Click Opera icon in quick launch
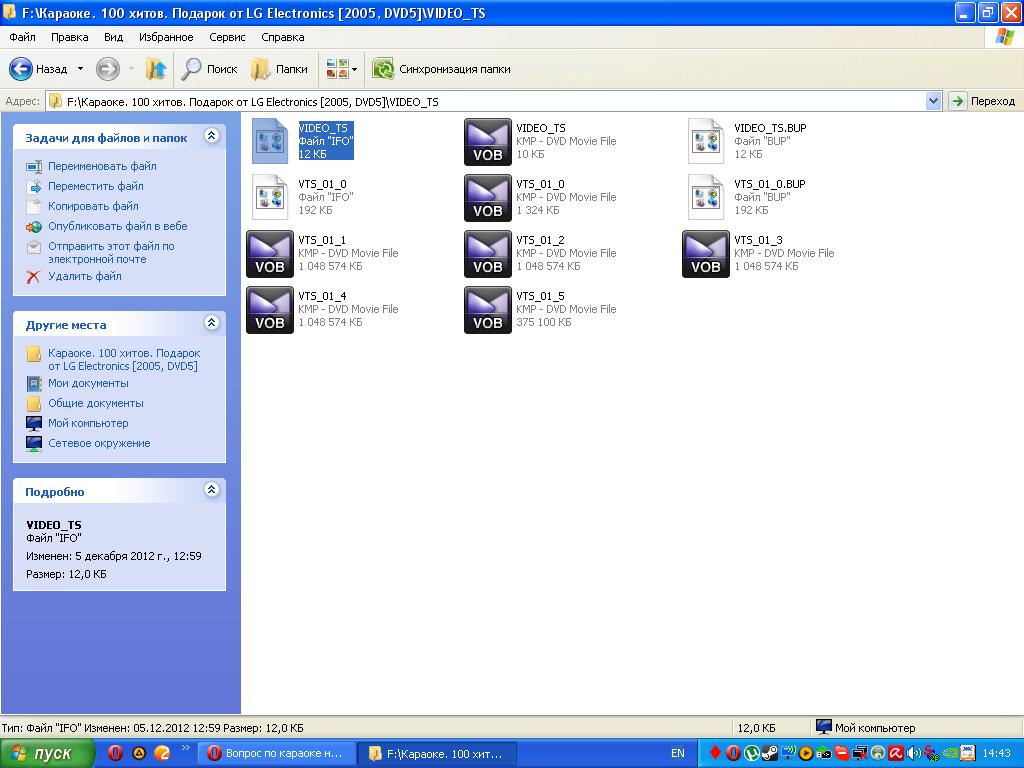Image resolution: width=1024 pixels, height=768 pixels. pos(115,753)
